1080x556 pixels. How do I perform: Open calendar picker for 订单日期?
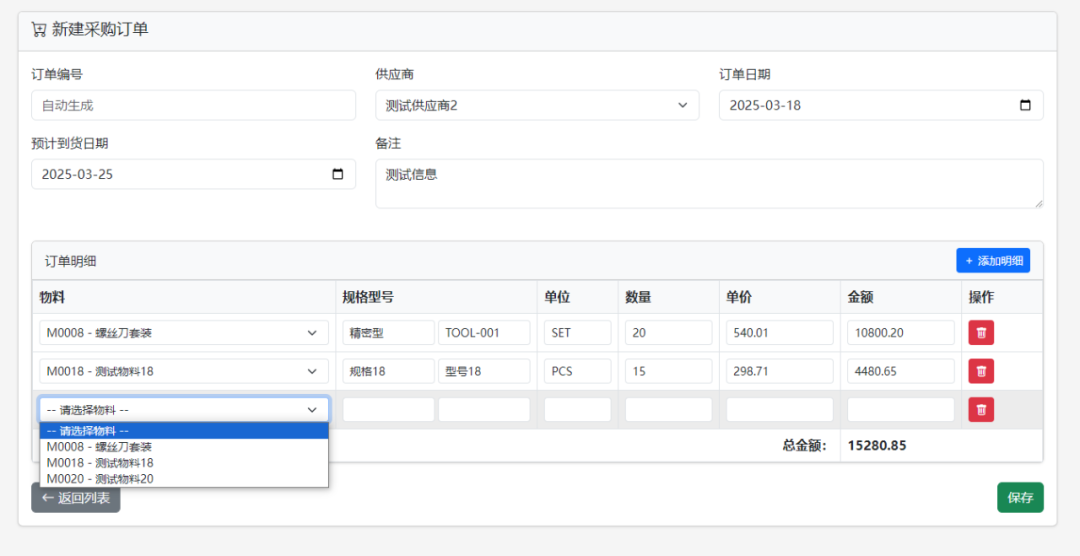1025,105
